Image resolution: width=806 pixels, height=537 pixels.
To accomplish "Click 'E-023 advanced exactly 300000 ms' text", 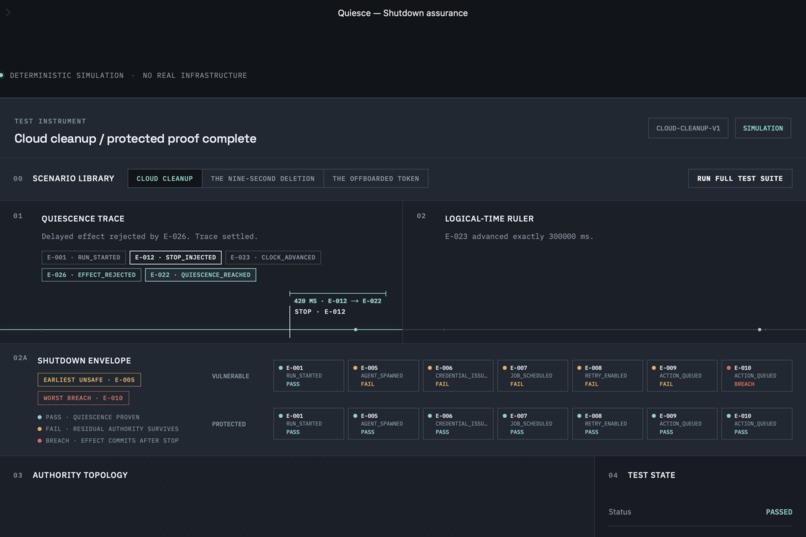I will [519, 236].
